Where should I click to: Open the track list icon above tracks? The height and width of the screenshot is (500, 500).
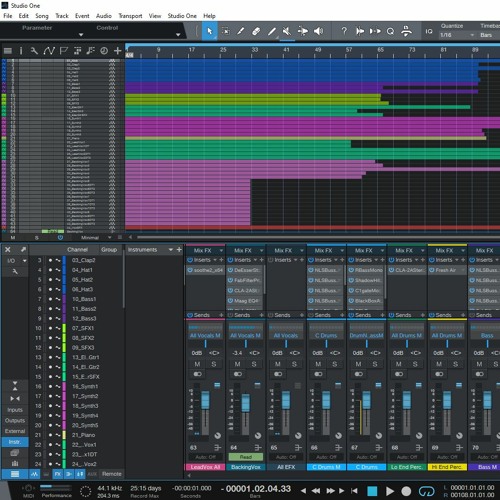pos(8,51)
